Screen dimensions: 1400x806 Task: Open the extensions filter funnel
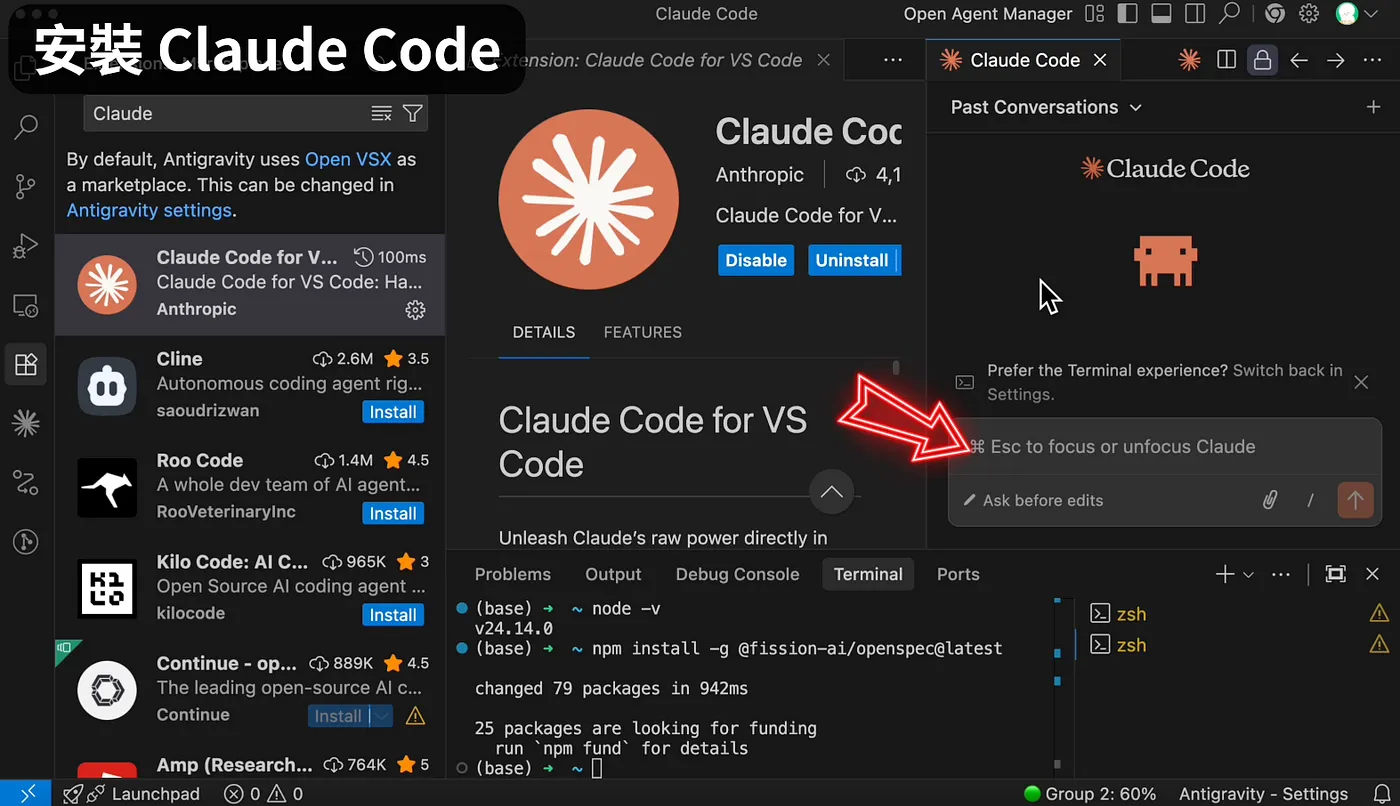412,113
